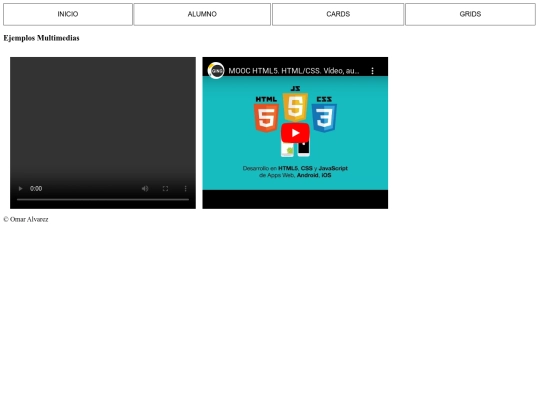Open the CARDS navigation button
Image resolution: width=540 pixels, height=405 pixels.
338,14
